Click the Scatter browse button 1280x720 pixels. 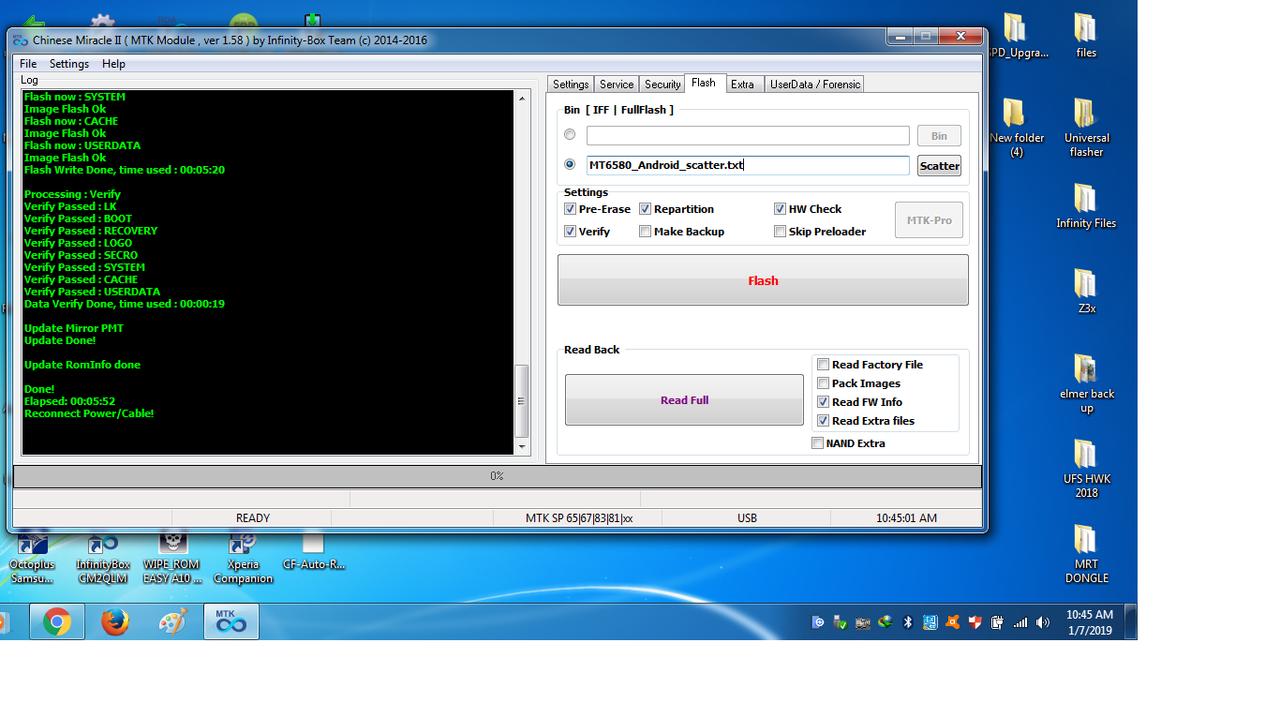(x=939, y=165)
